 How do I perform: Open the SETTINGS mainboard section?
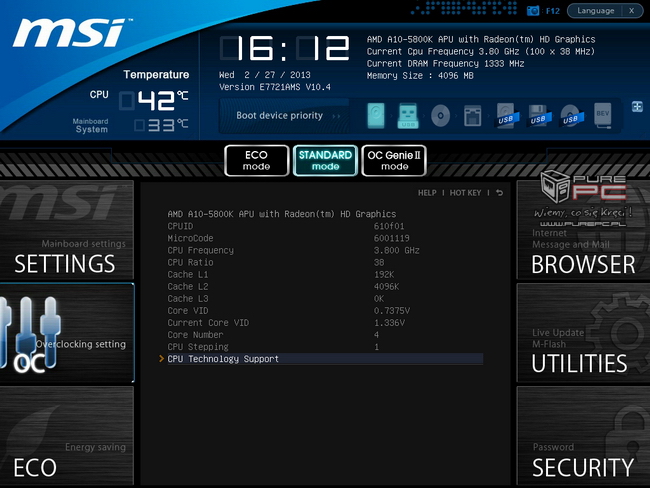[67, 229]
